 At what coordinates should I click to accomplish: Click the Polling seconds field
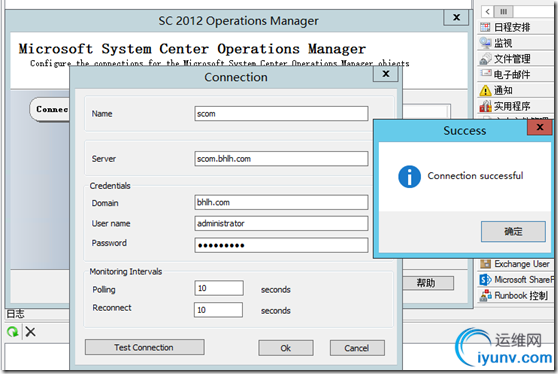(219, 288)
